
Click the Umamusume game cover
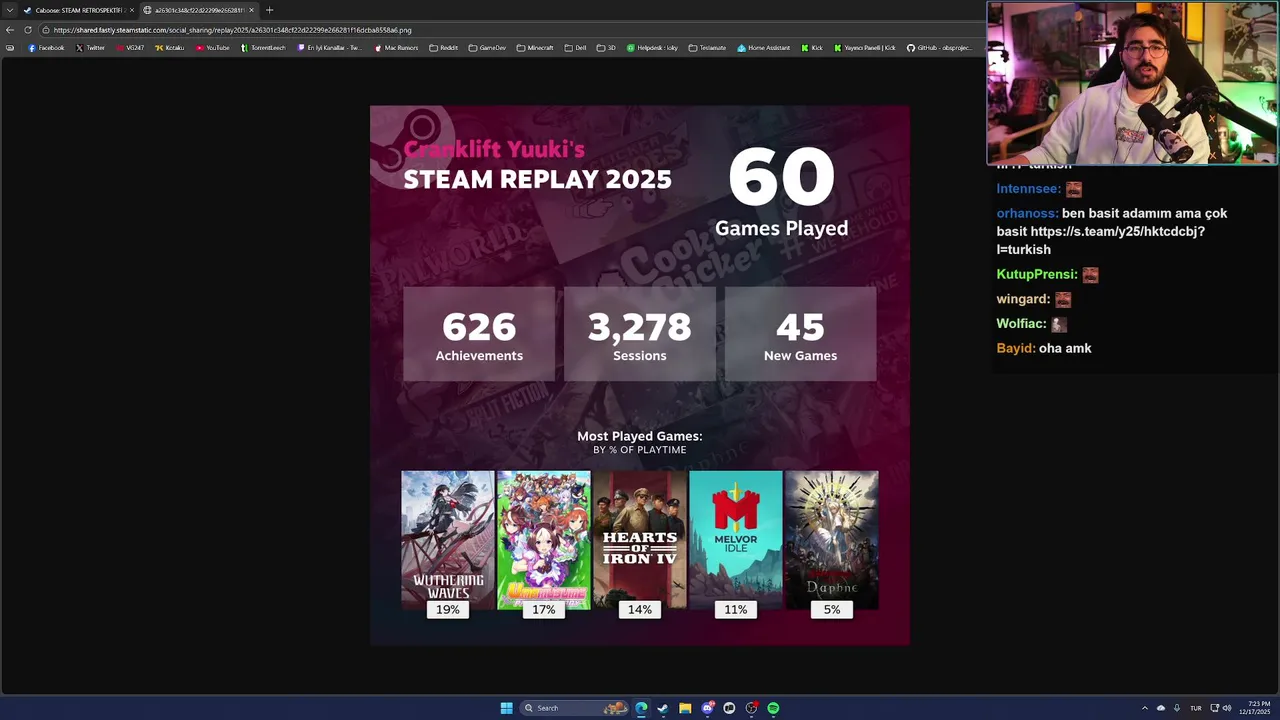pos(543,540)
